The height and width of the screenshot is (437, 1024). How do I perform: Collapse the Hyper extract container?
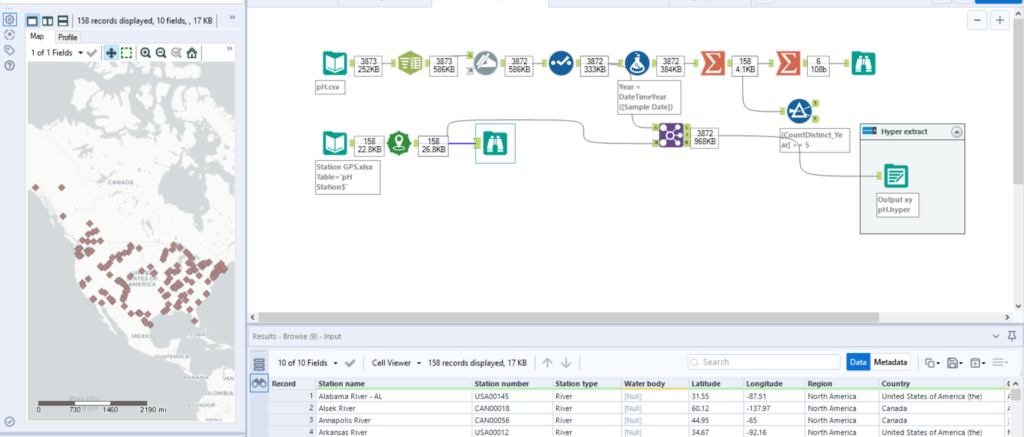point(955,131)
